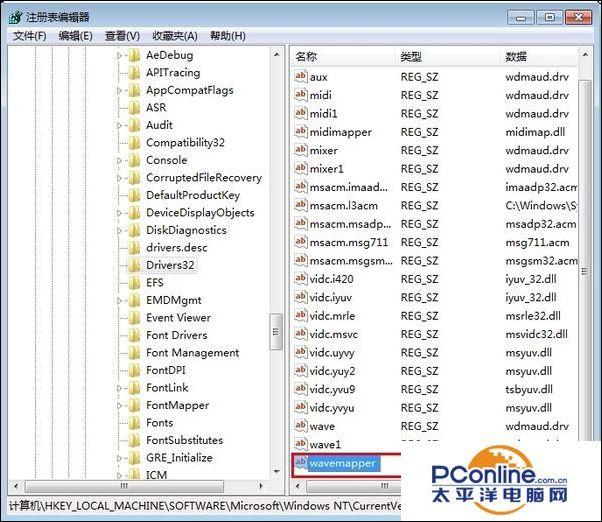Click the AeDebug folder icon

[134, 55]
